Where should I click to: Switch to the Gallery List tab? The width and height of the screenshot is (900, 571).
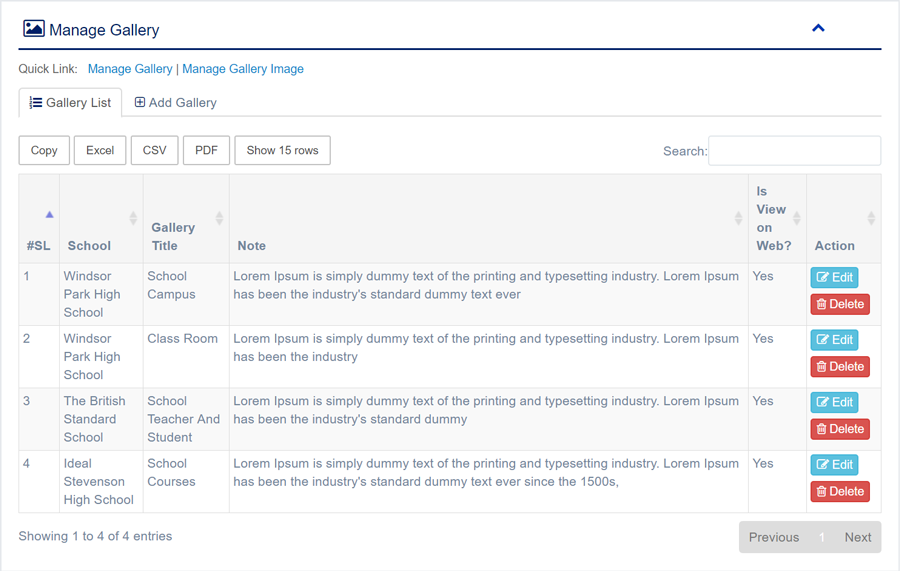click(x=70, y=102)
